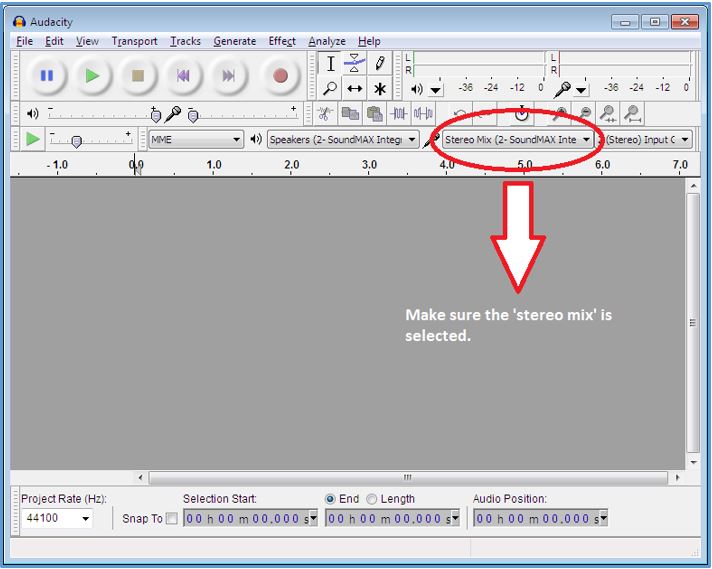
Task: Open the File menu
Action: [25, 41]
